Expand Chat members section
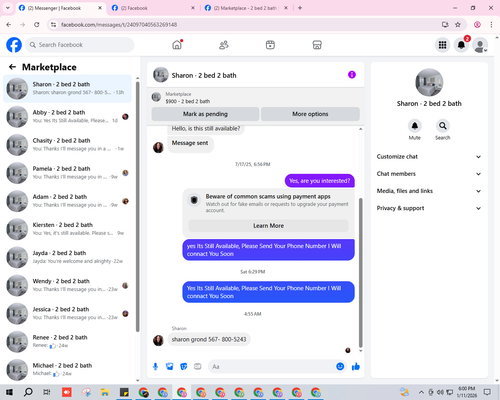Image resolution: width=500 pixels, height=400 pixels. tap(429, 174)
